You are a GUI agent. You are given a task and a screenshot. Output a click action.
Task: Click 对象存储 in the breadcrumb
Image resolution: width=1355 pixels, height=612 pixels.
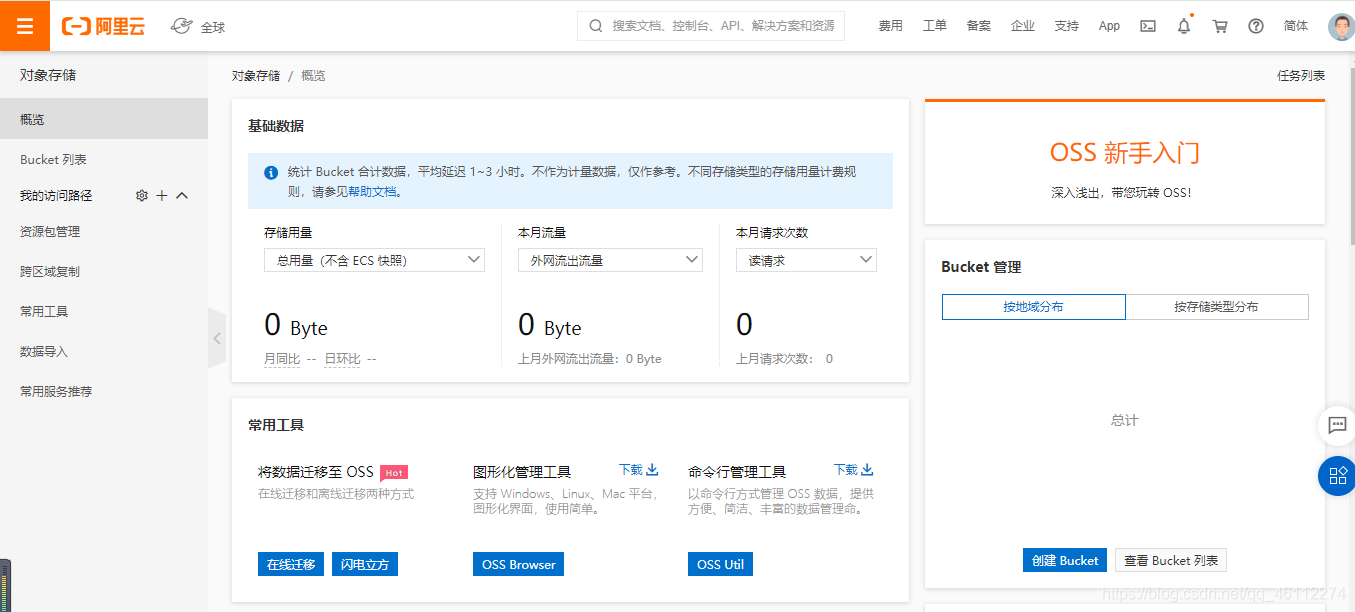pos(256,76)
